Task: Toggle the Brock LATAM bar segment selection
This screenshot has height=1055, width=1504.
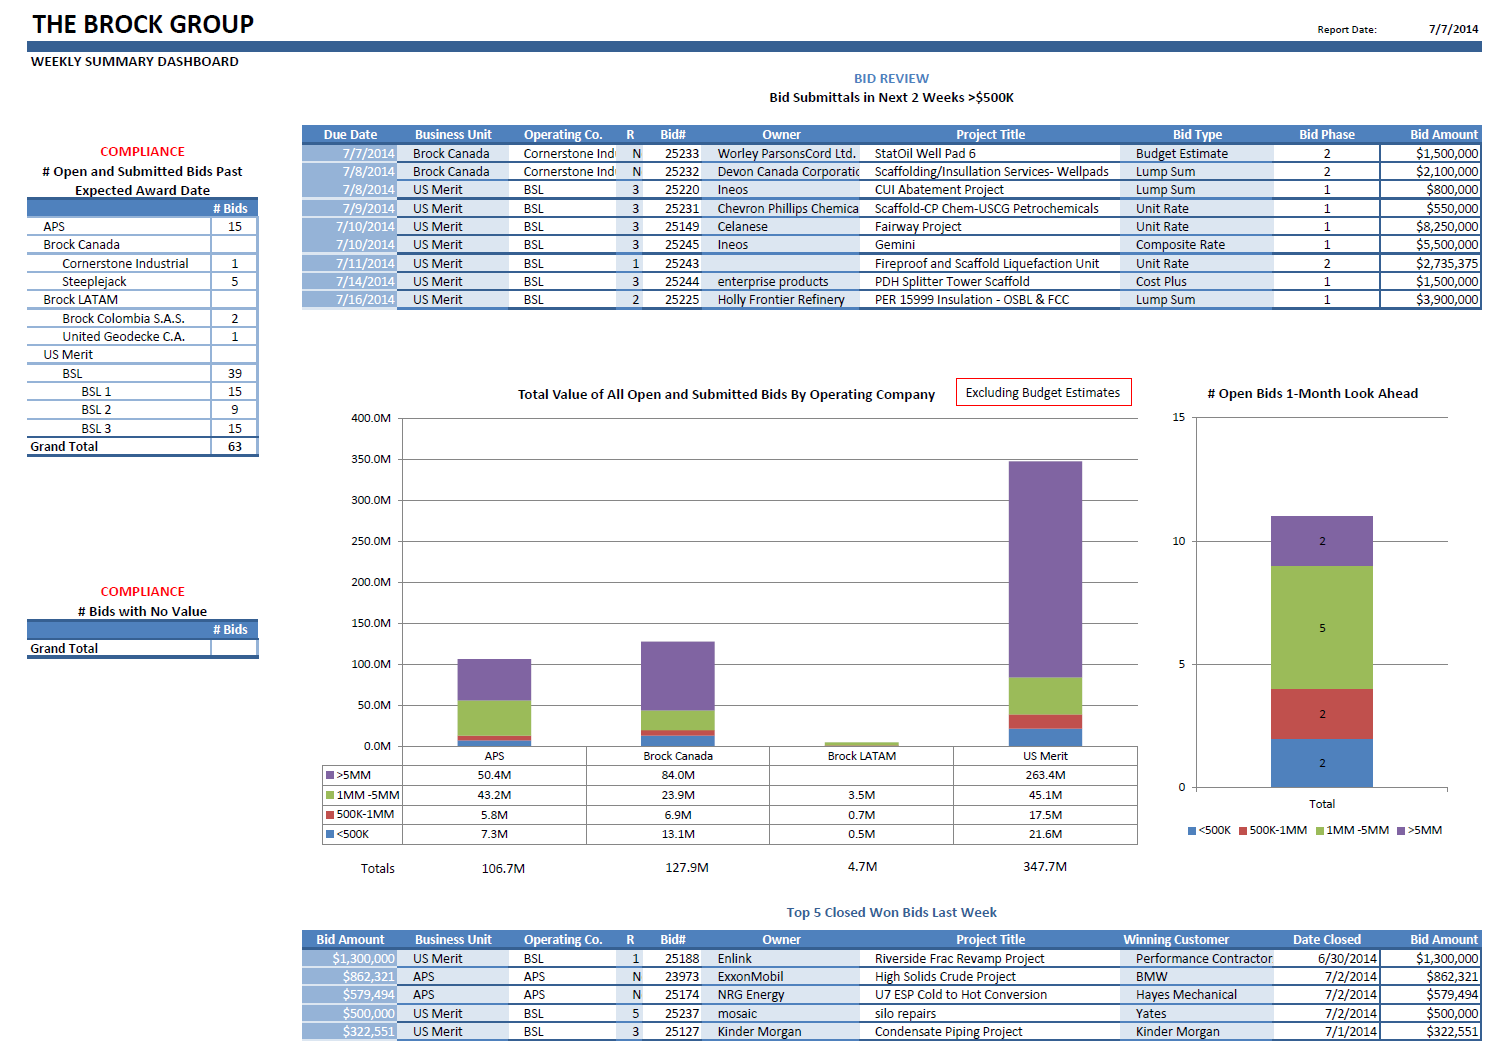Action: (860, 744)
